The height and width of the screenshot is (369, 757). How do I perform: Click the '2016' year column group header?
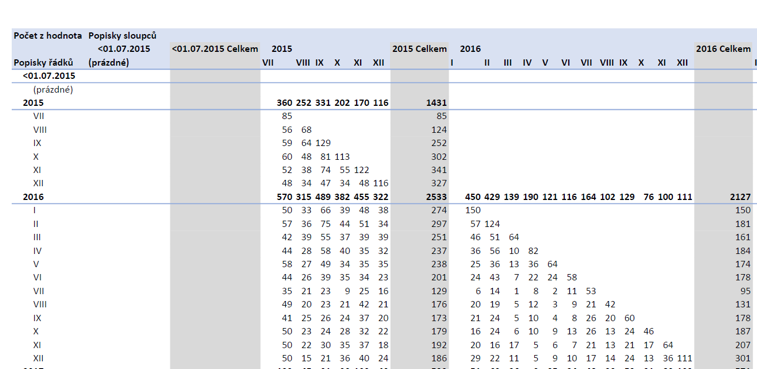[470, 49]
